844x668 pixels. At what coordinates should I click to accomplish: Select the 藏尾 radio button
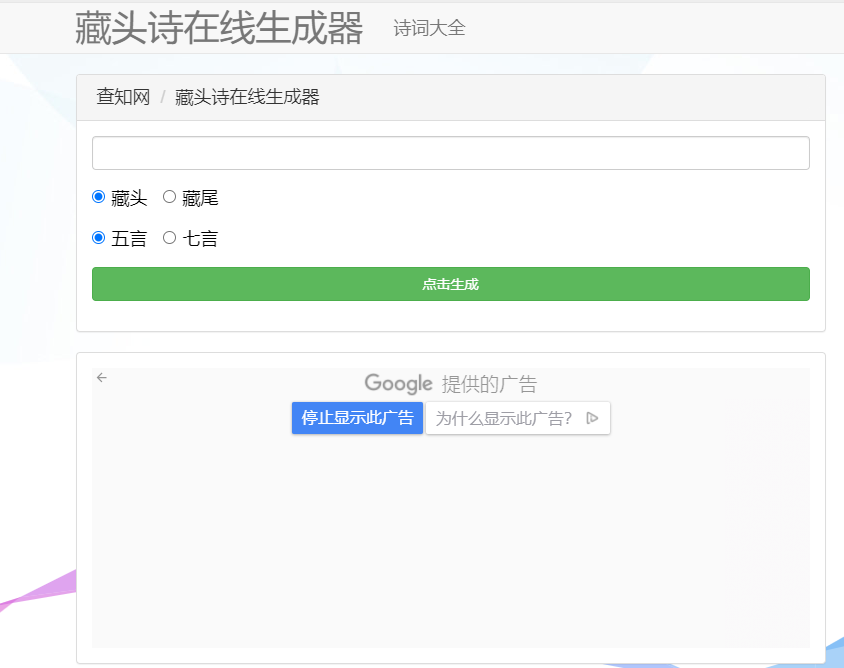tap(169, 197)
